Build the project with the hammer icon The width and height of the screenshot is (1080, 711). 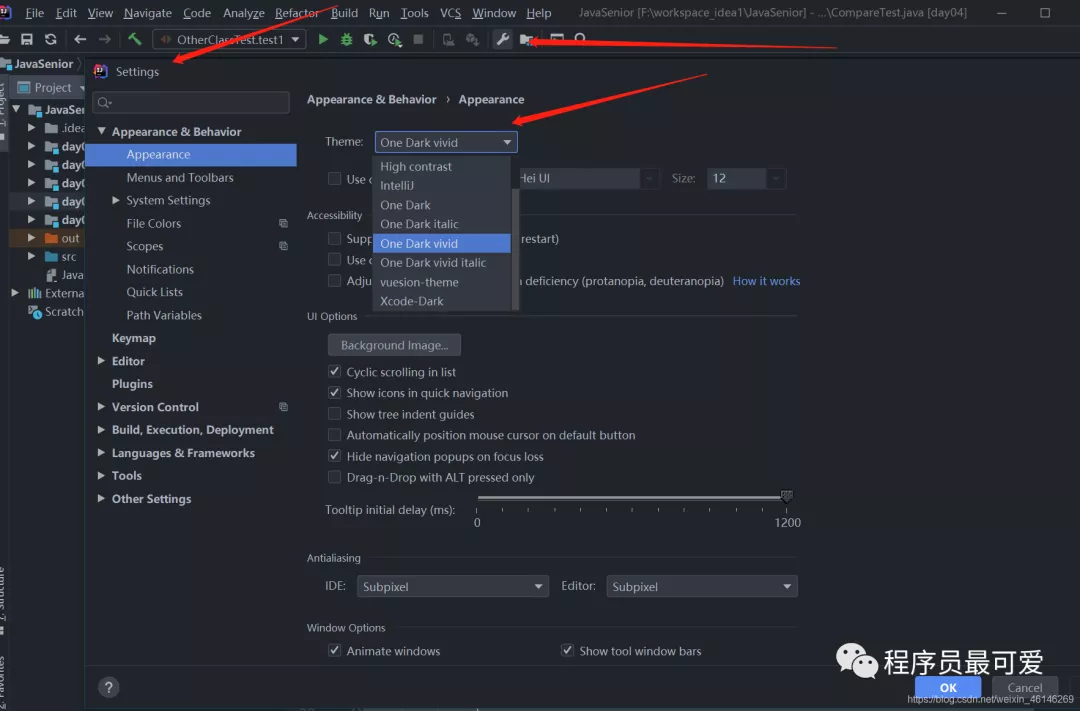tap(135, 39)
